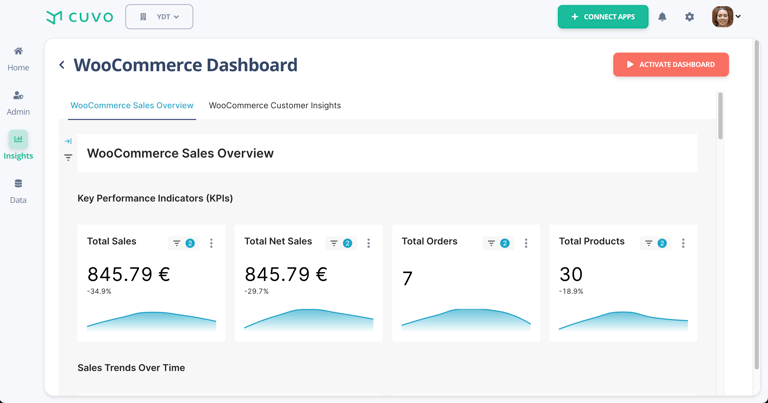Open Data section in sidebar
768x403 pixels.
18,190
